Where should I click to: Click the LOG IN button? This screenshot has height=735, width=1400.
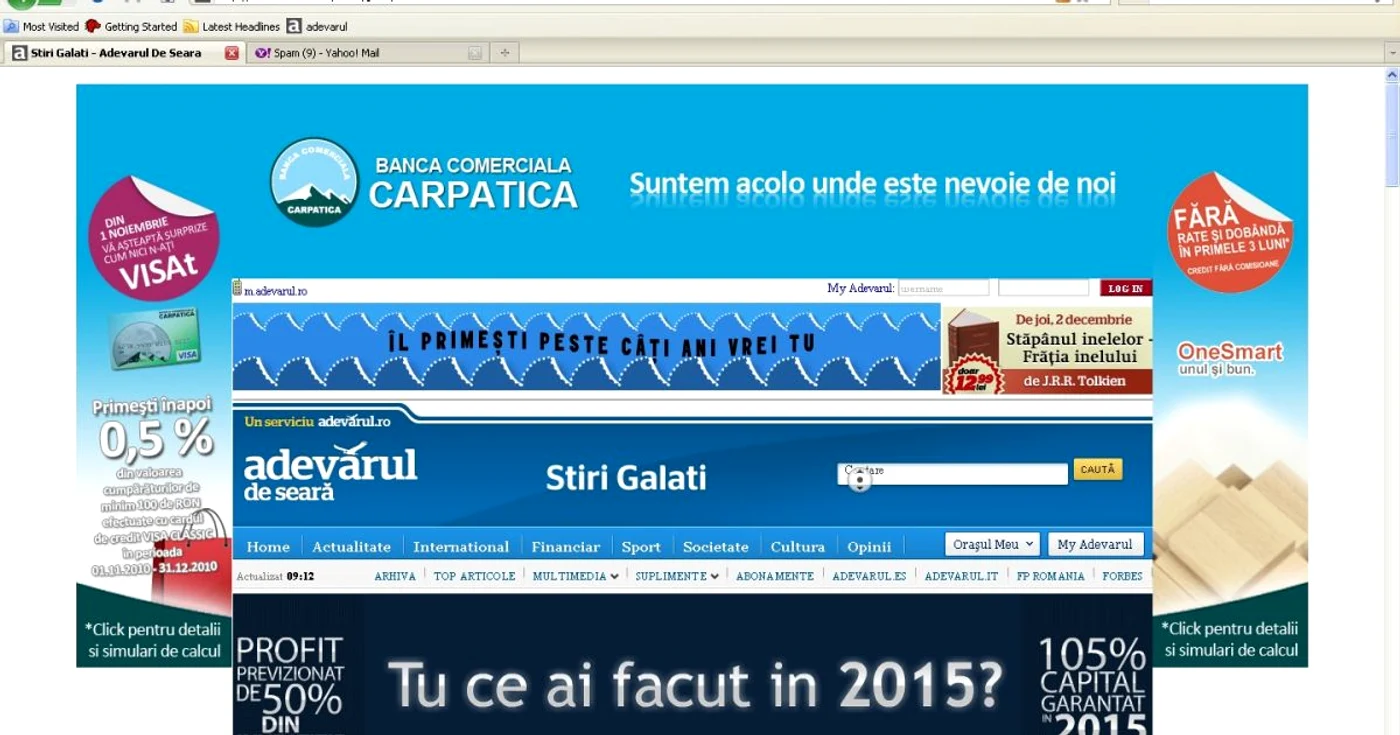coord(1126,288)
